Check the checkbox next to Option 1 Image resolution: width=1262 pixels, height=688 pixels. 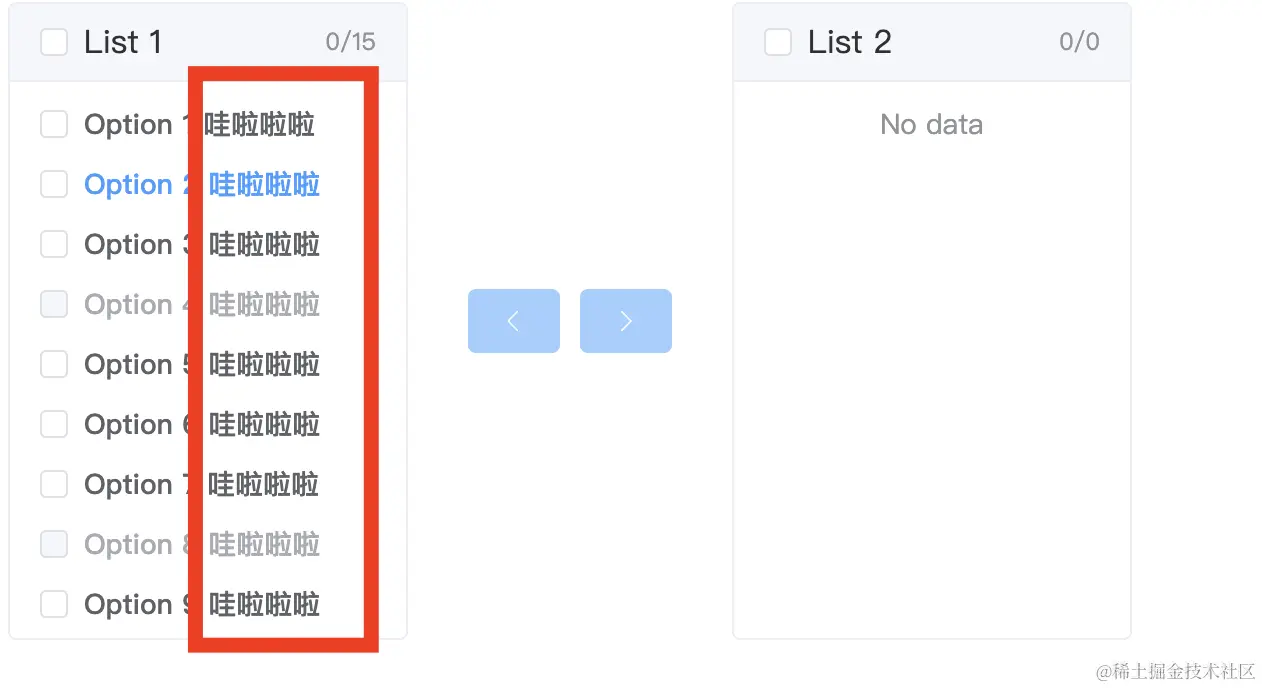point(54,124)
